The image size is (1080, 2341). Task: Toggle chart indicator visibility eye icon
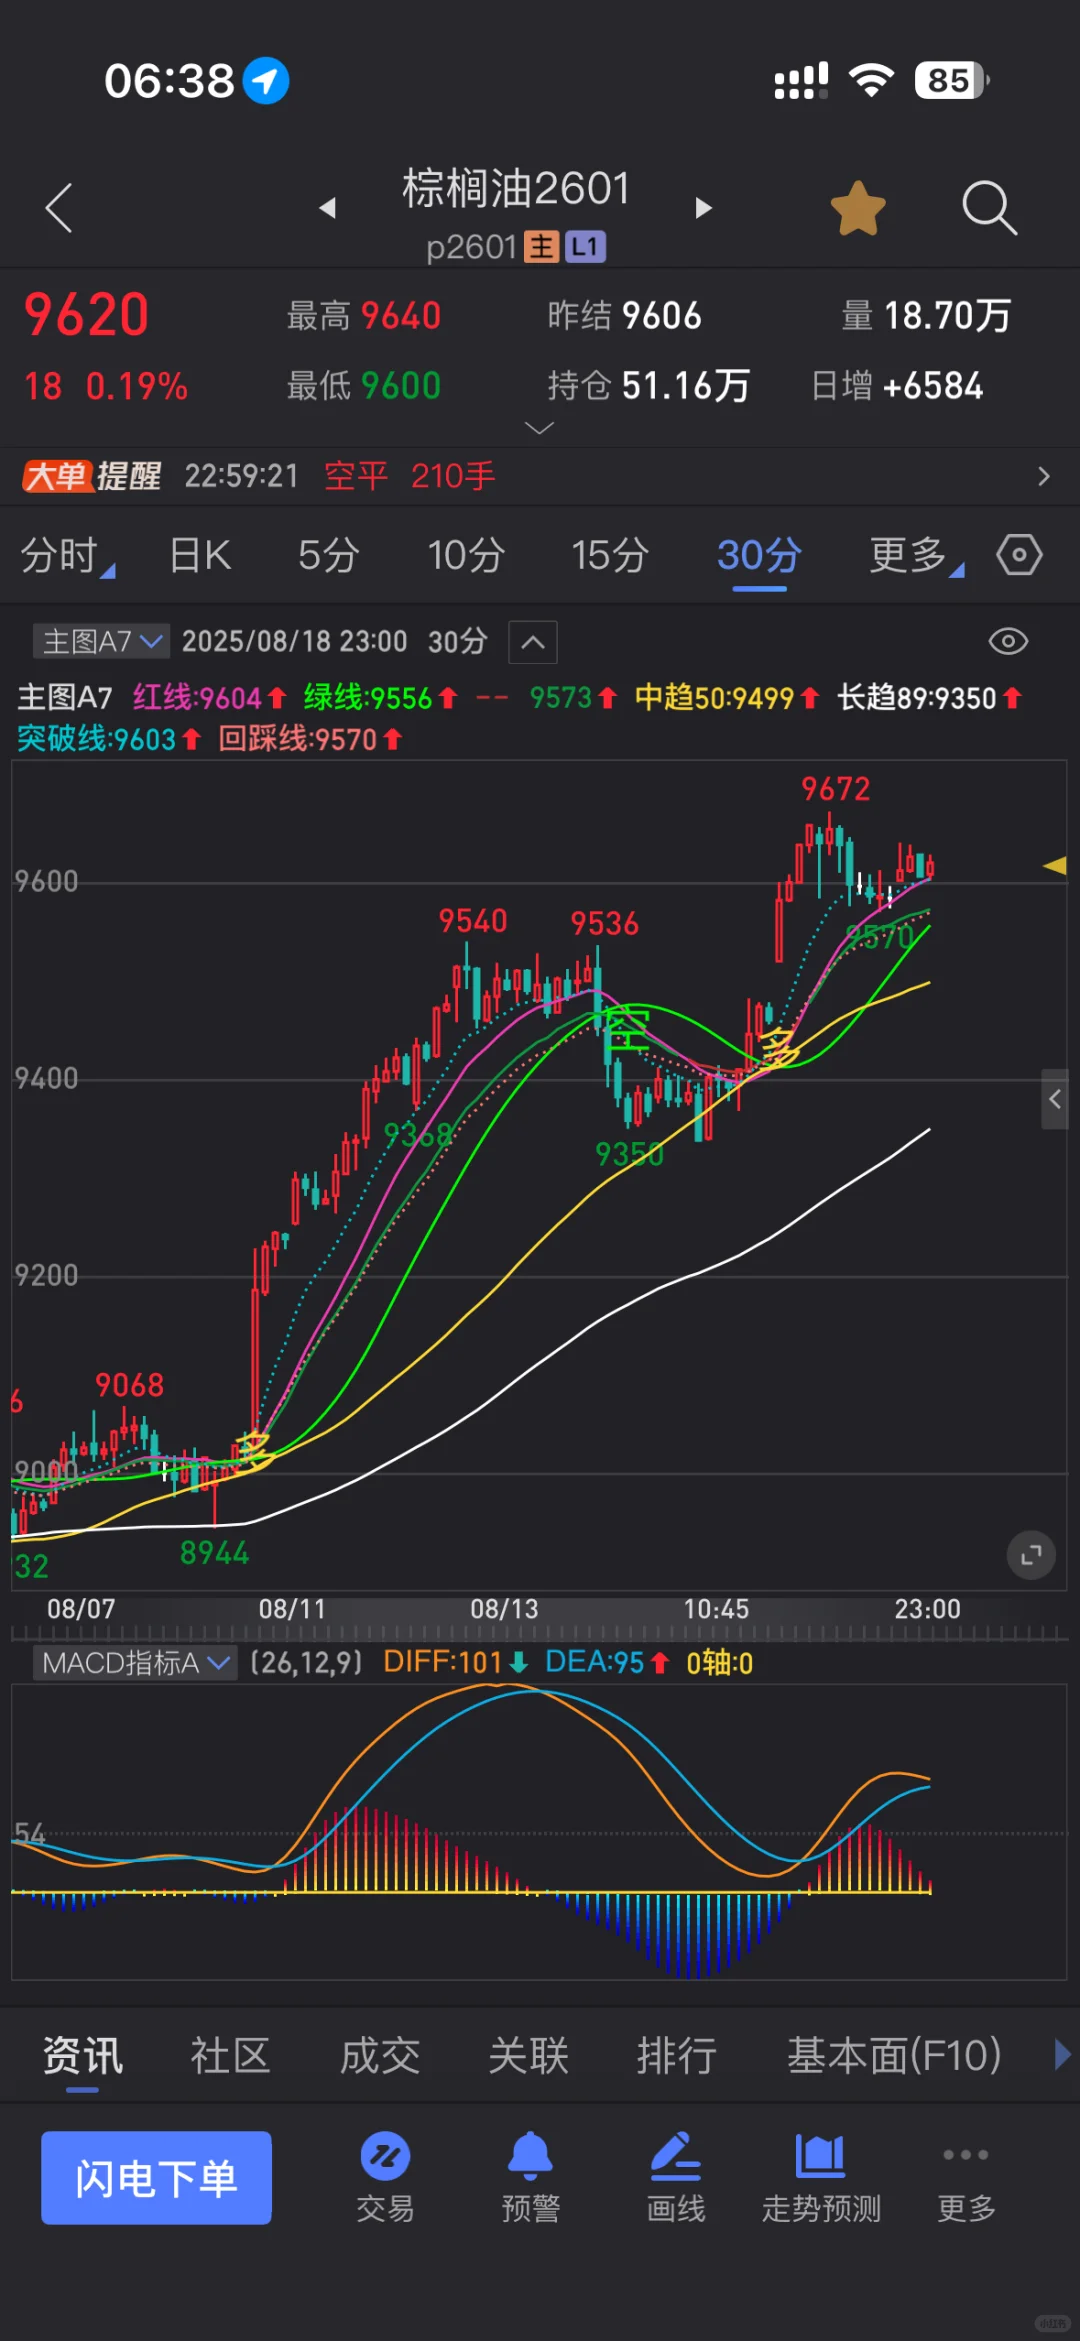(1008, 641)
